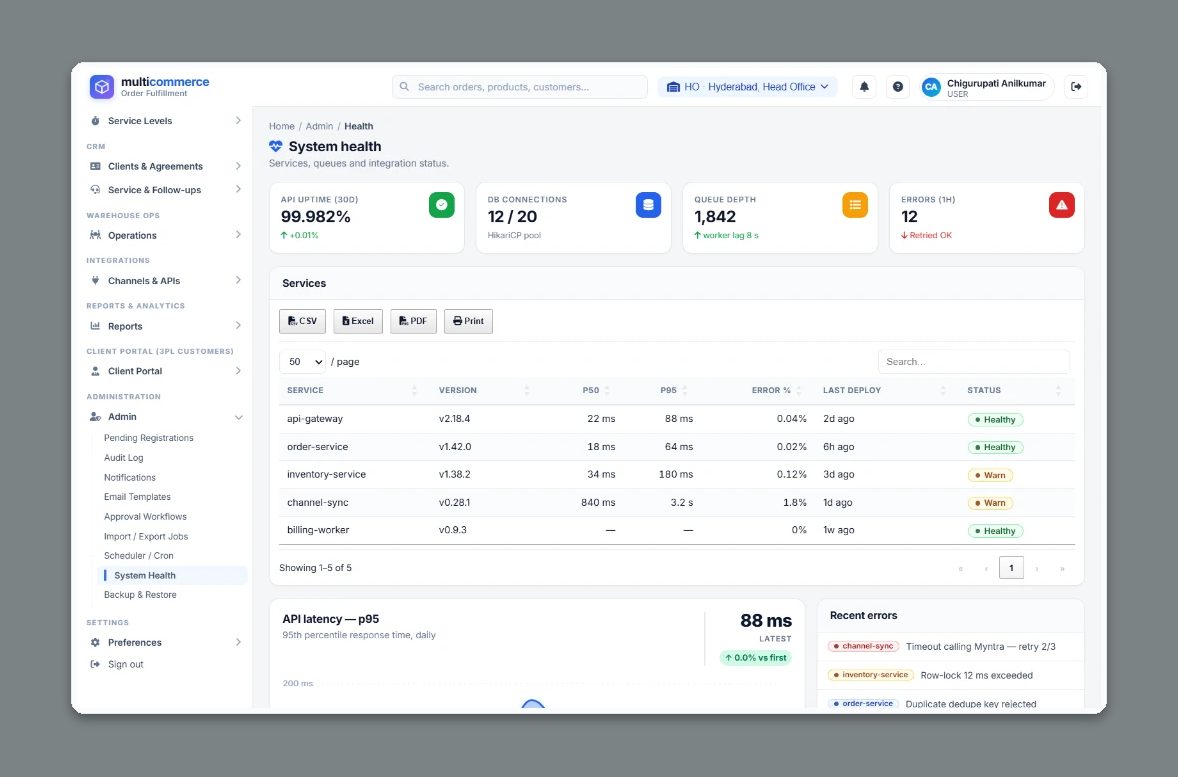Open the 50 per page dropdown
The height and width of the screenshot is (777, 1178).
pyautogui.click(x=303, y=362)
